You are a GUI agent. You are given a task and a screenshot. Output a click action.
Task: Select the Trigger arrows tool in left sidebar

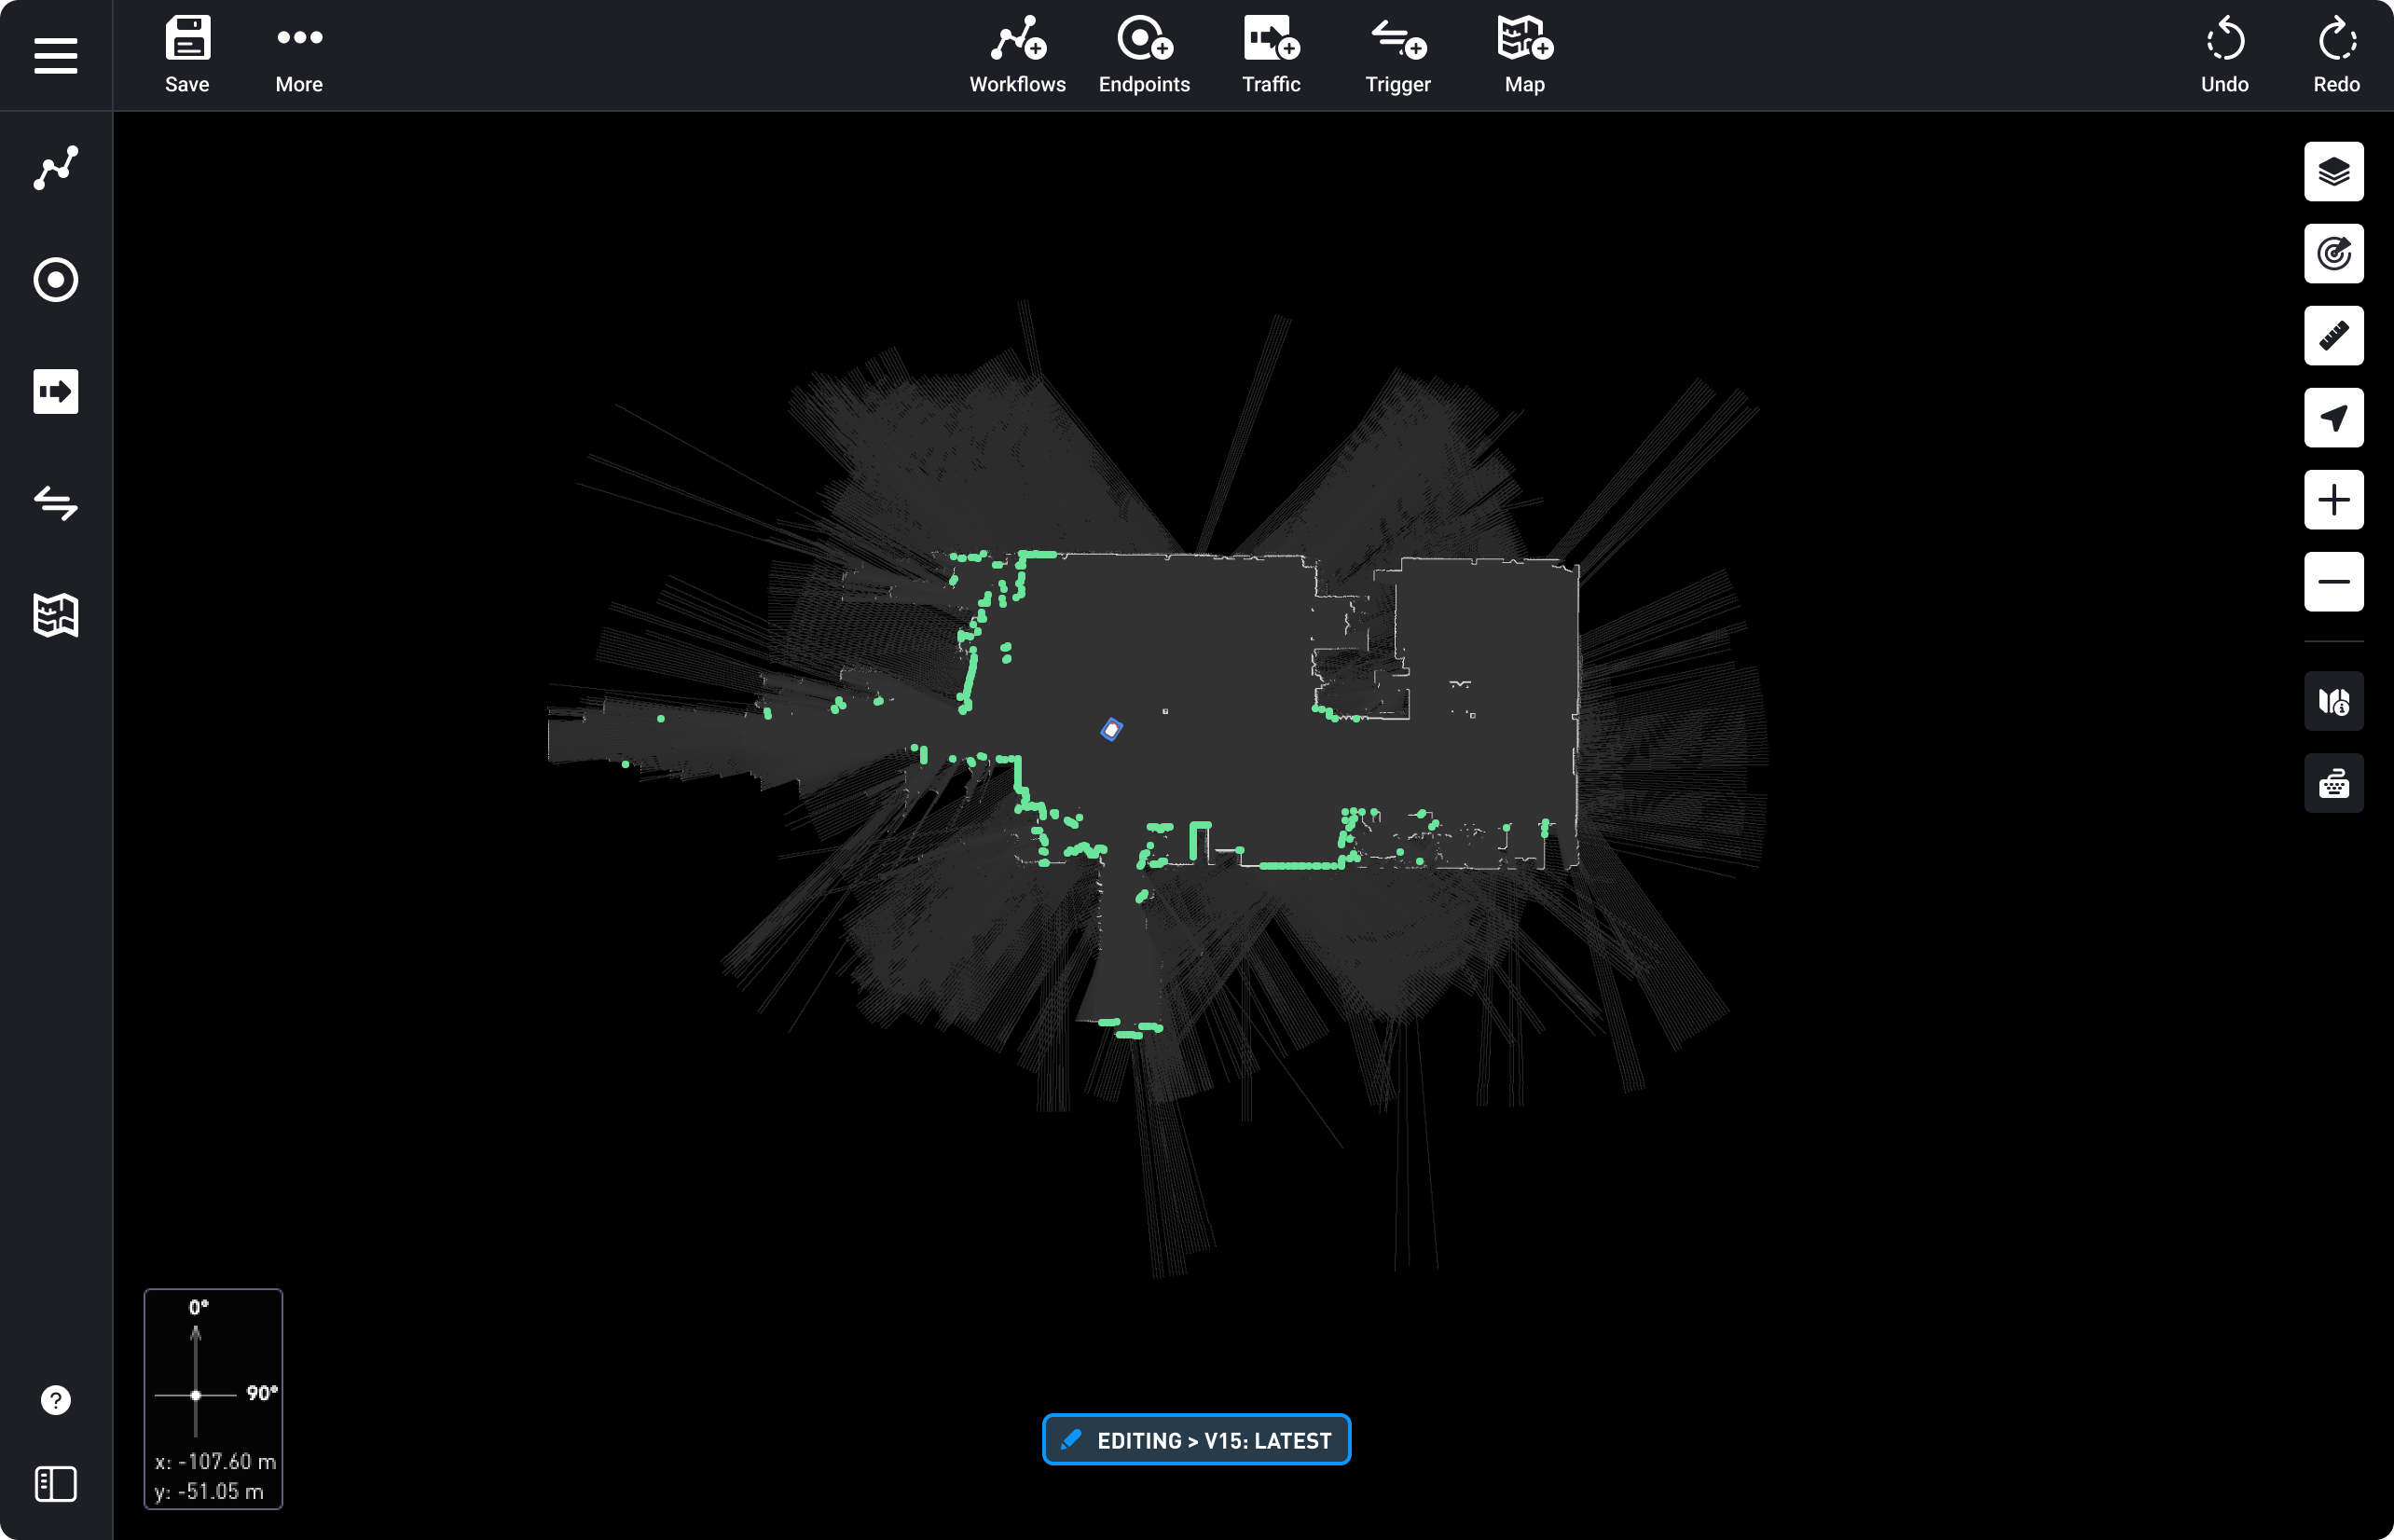pyautogui.click(x=56, y=504)
